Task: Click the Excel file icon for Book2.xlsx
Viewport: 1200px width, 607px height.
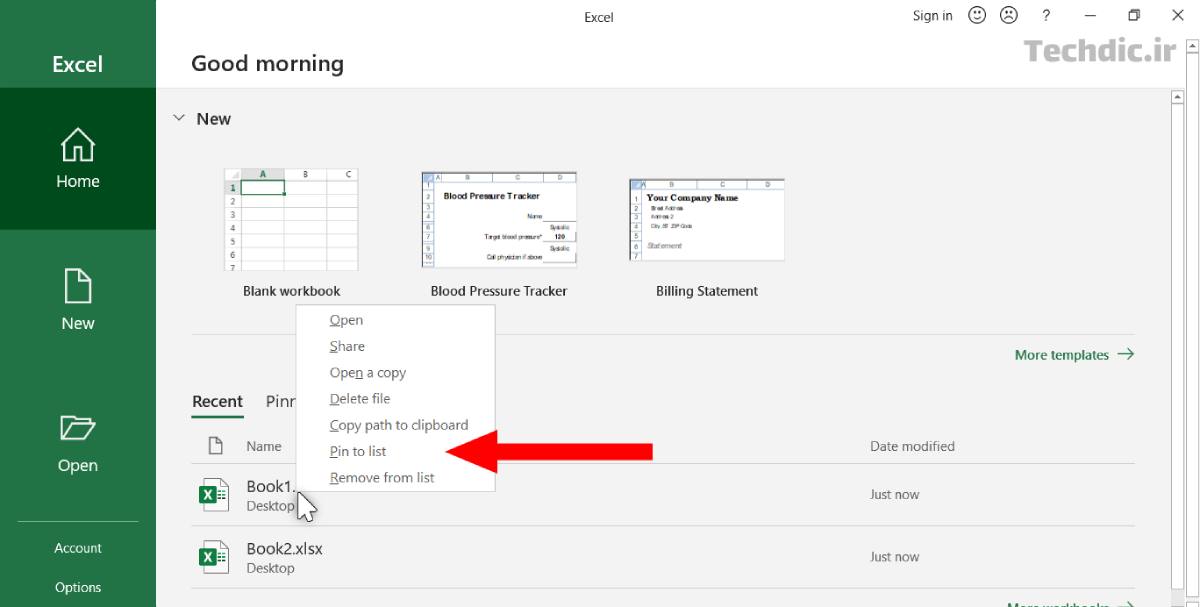Action: pos(214,557)
